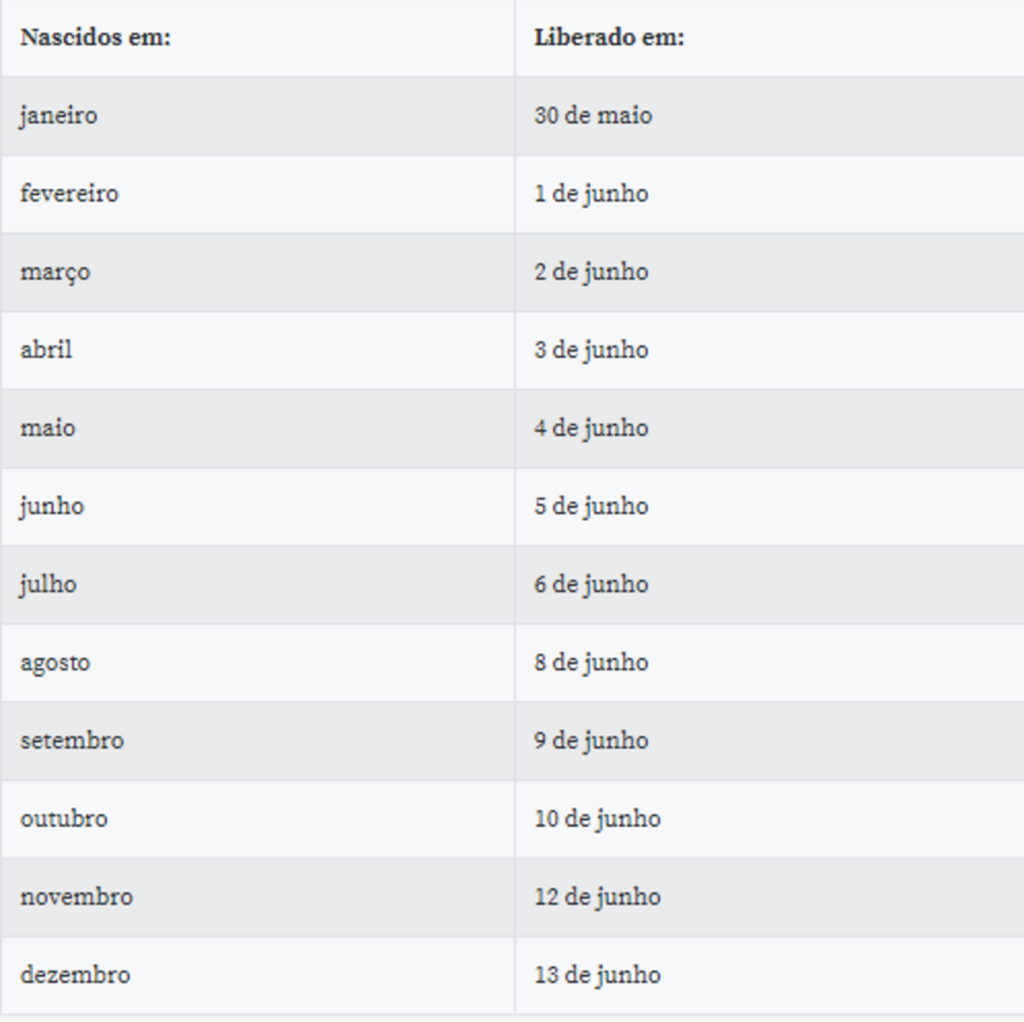
Task: Select the "5 de junho" cell
Action: [x=591, y=506]
